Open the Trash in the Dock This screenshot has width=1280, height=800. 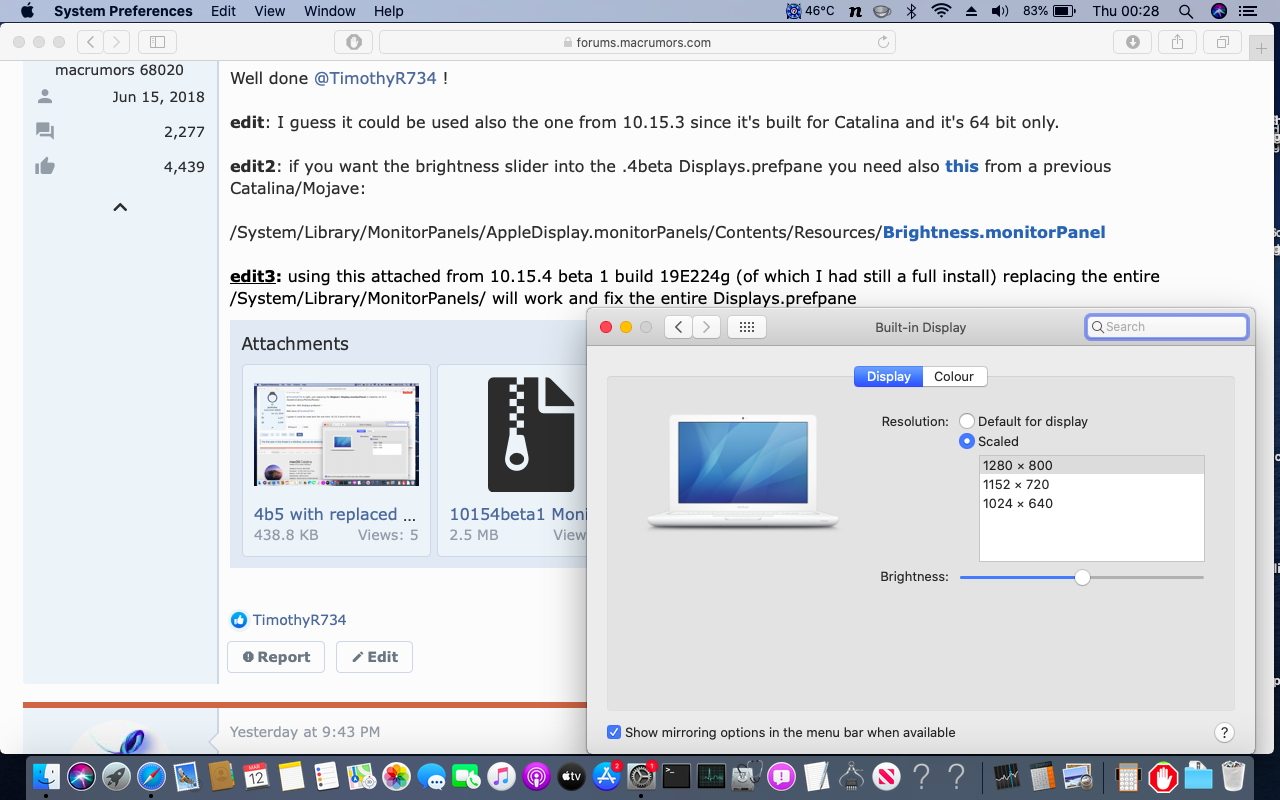(x=1233, y=775)
